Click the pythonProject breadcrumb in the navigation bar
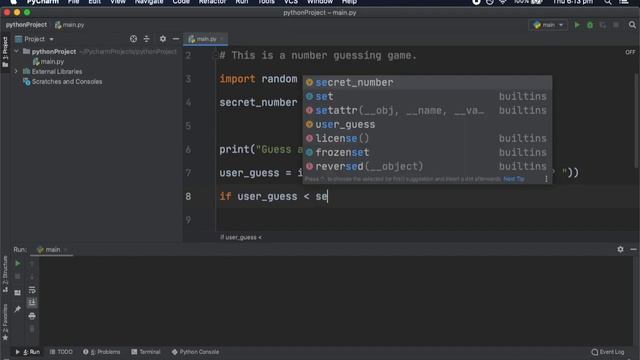This screenshot has width=640, height=360. point(26,25)
